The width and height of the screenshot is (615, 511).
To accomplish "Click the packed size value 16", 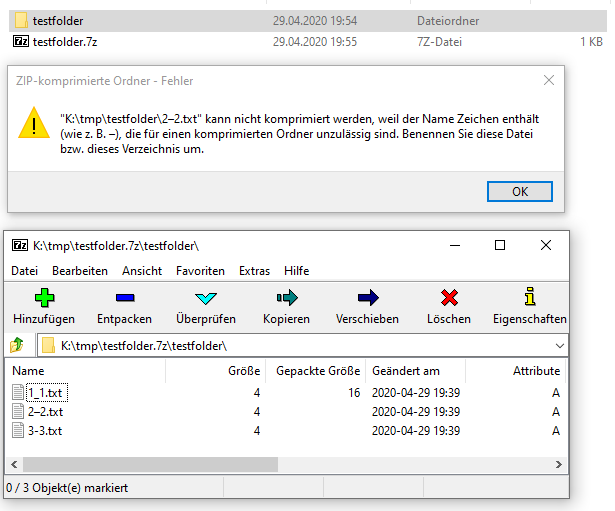I will pyautogui.click(x=354, y=393).
